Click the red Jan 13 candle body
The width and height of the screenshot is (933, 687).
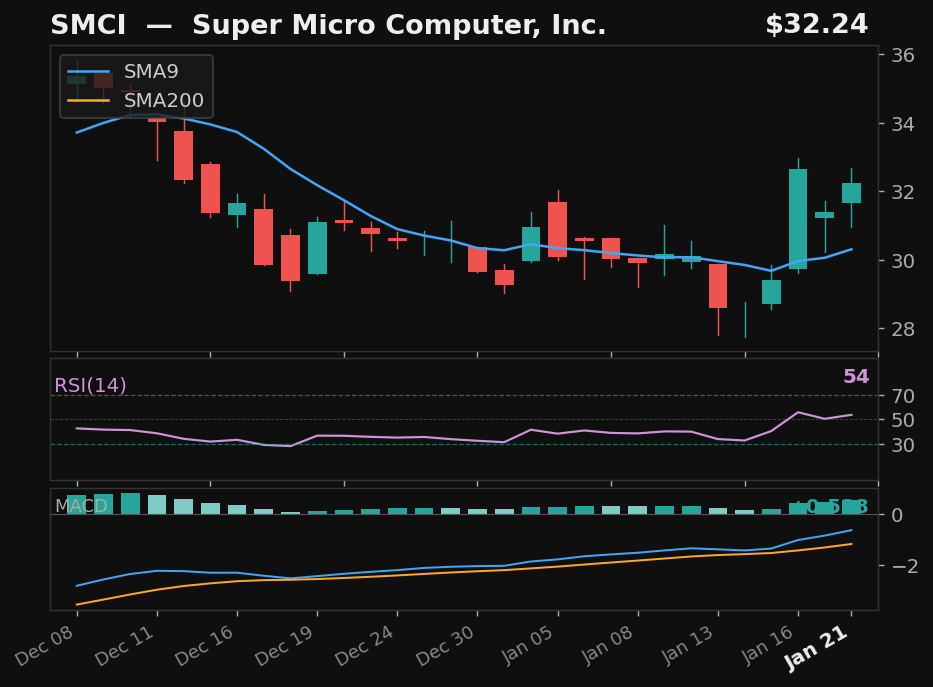[718, 286]
